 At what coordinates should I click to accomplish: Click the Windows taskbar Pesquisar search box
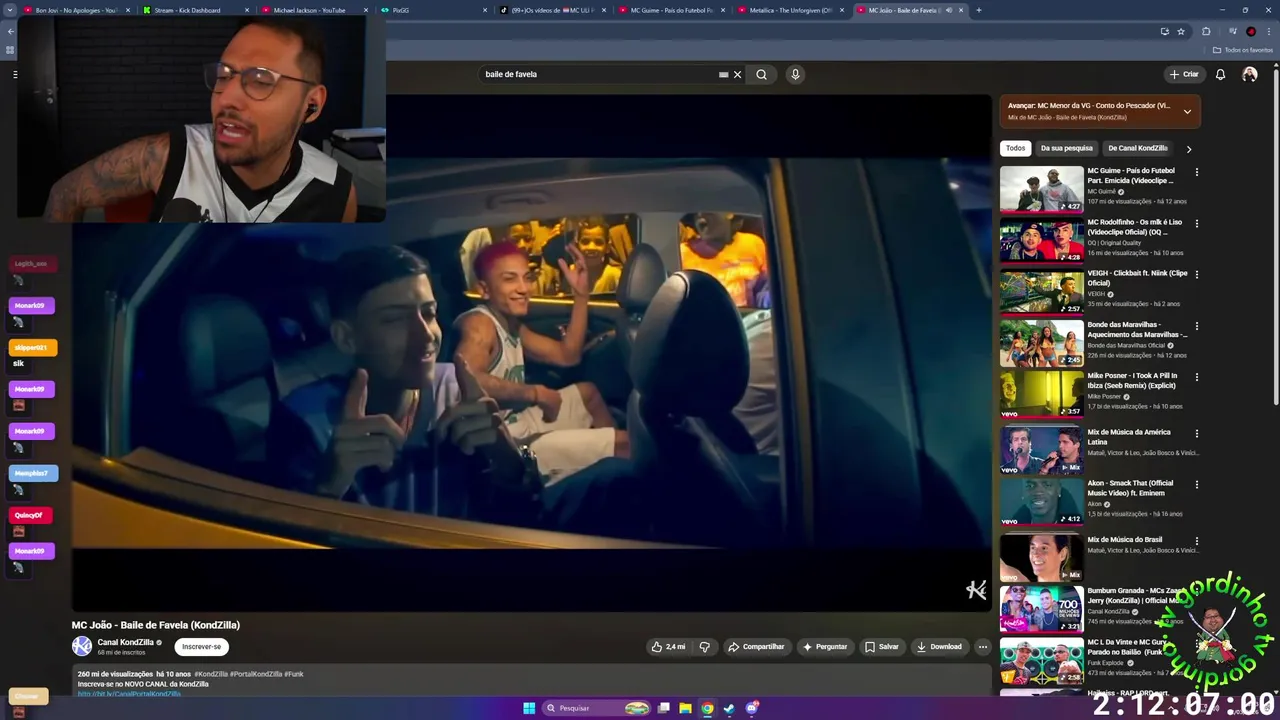[x=597, y=708]
